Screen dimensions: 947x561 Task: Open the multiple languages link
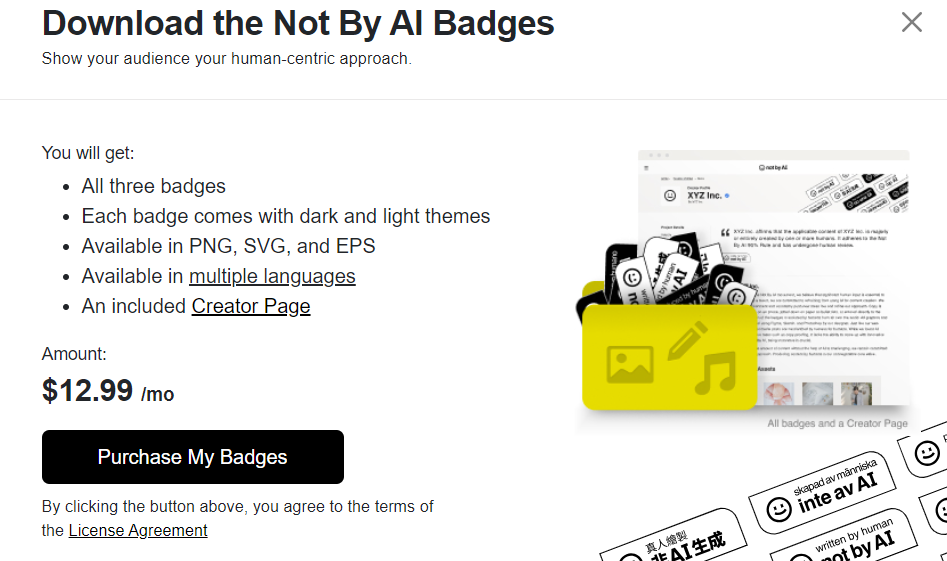coord(272,276)
